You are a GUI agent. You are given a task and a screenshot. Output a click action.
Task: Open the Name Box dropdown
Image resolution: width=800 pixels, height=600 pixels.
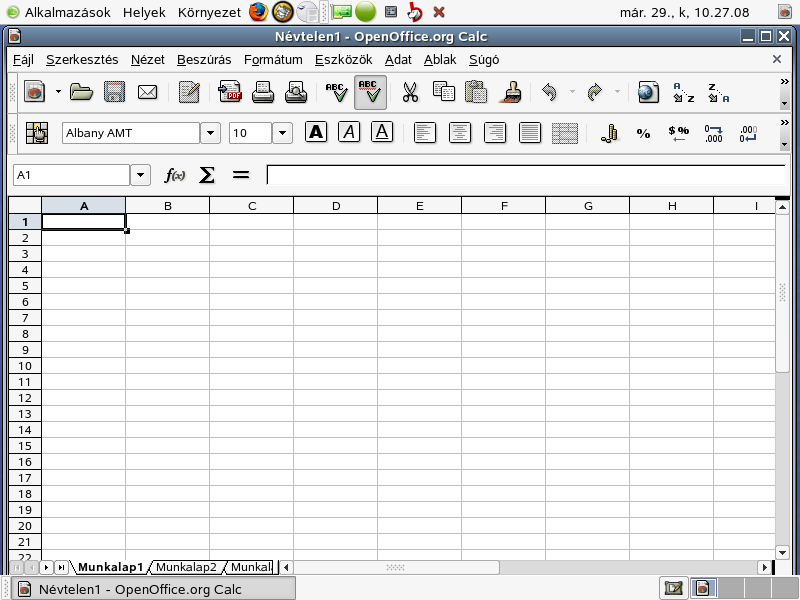click(x=140, y=175)
